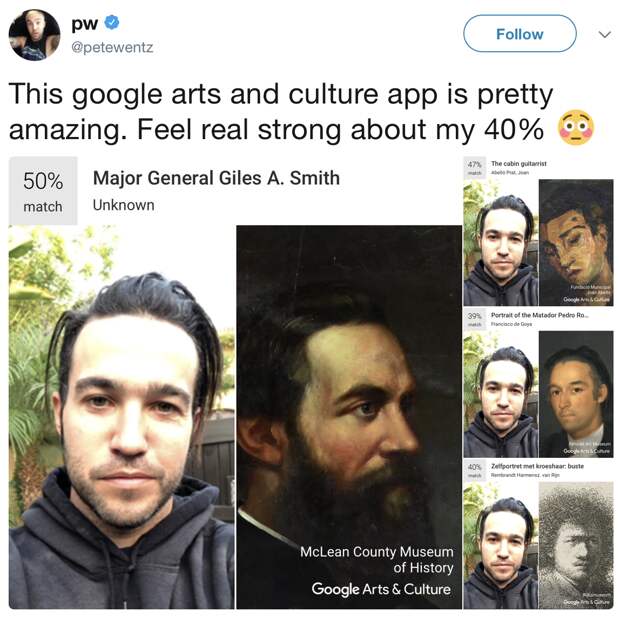Open the tweet options chevron dropdown
Screen dimensions: 620x618
604,34
